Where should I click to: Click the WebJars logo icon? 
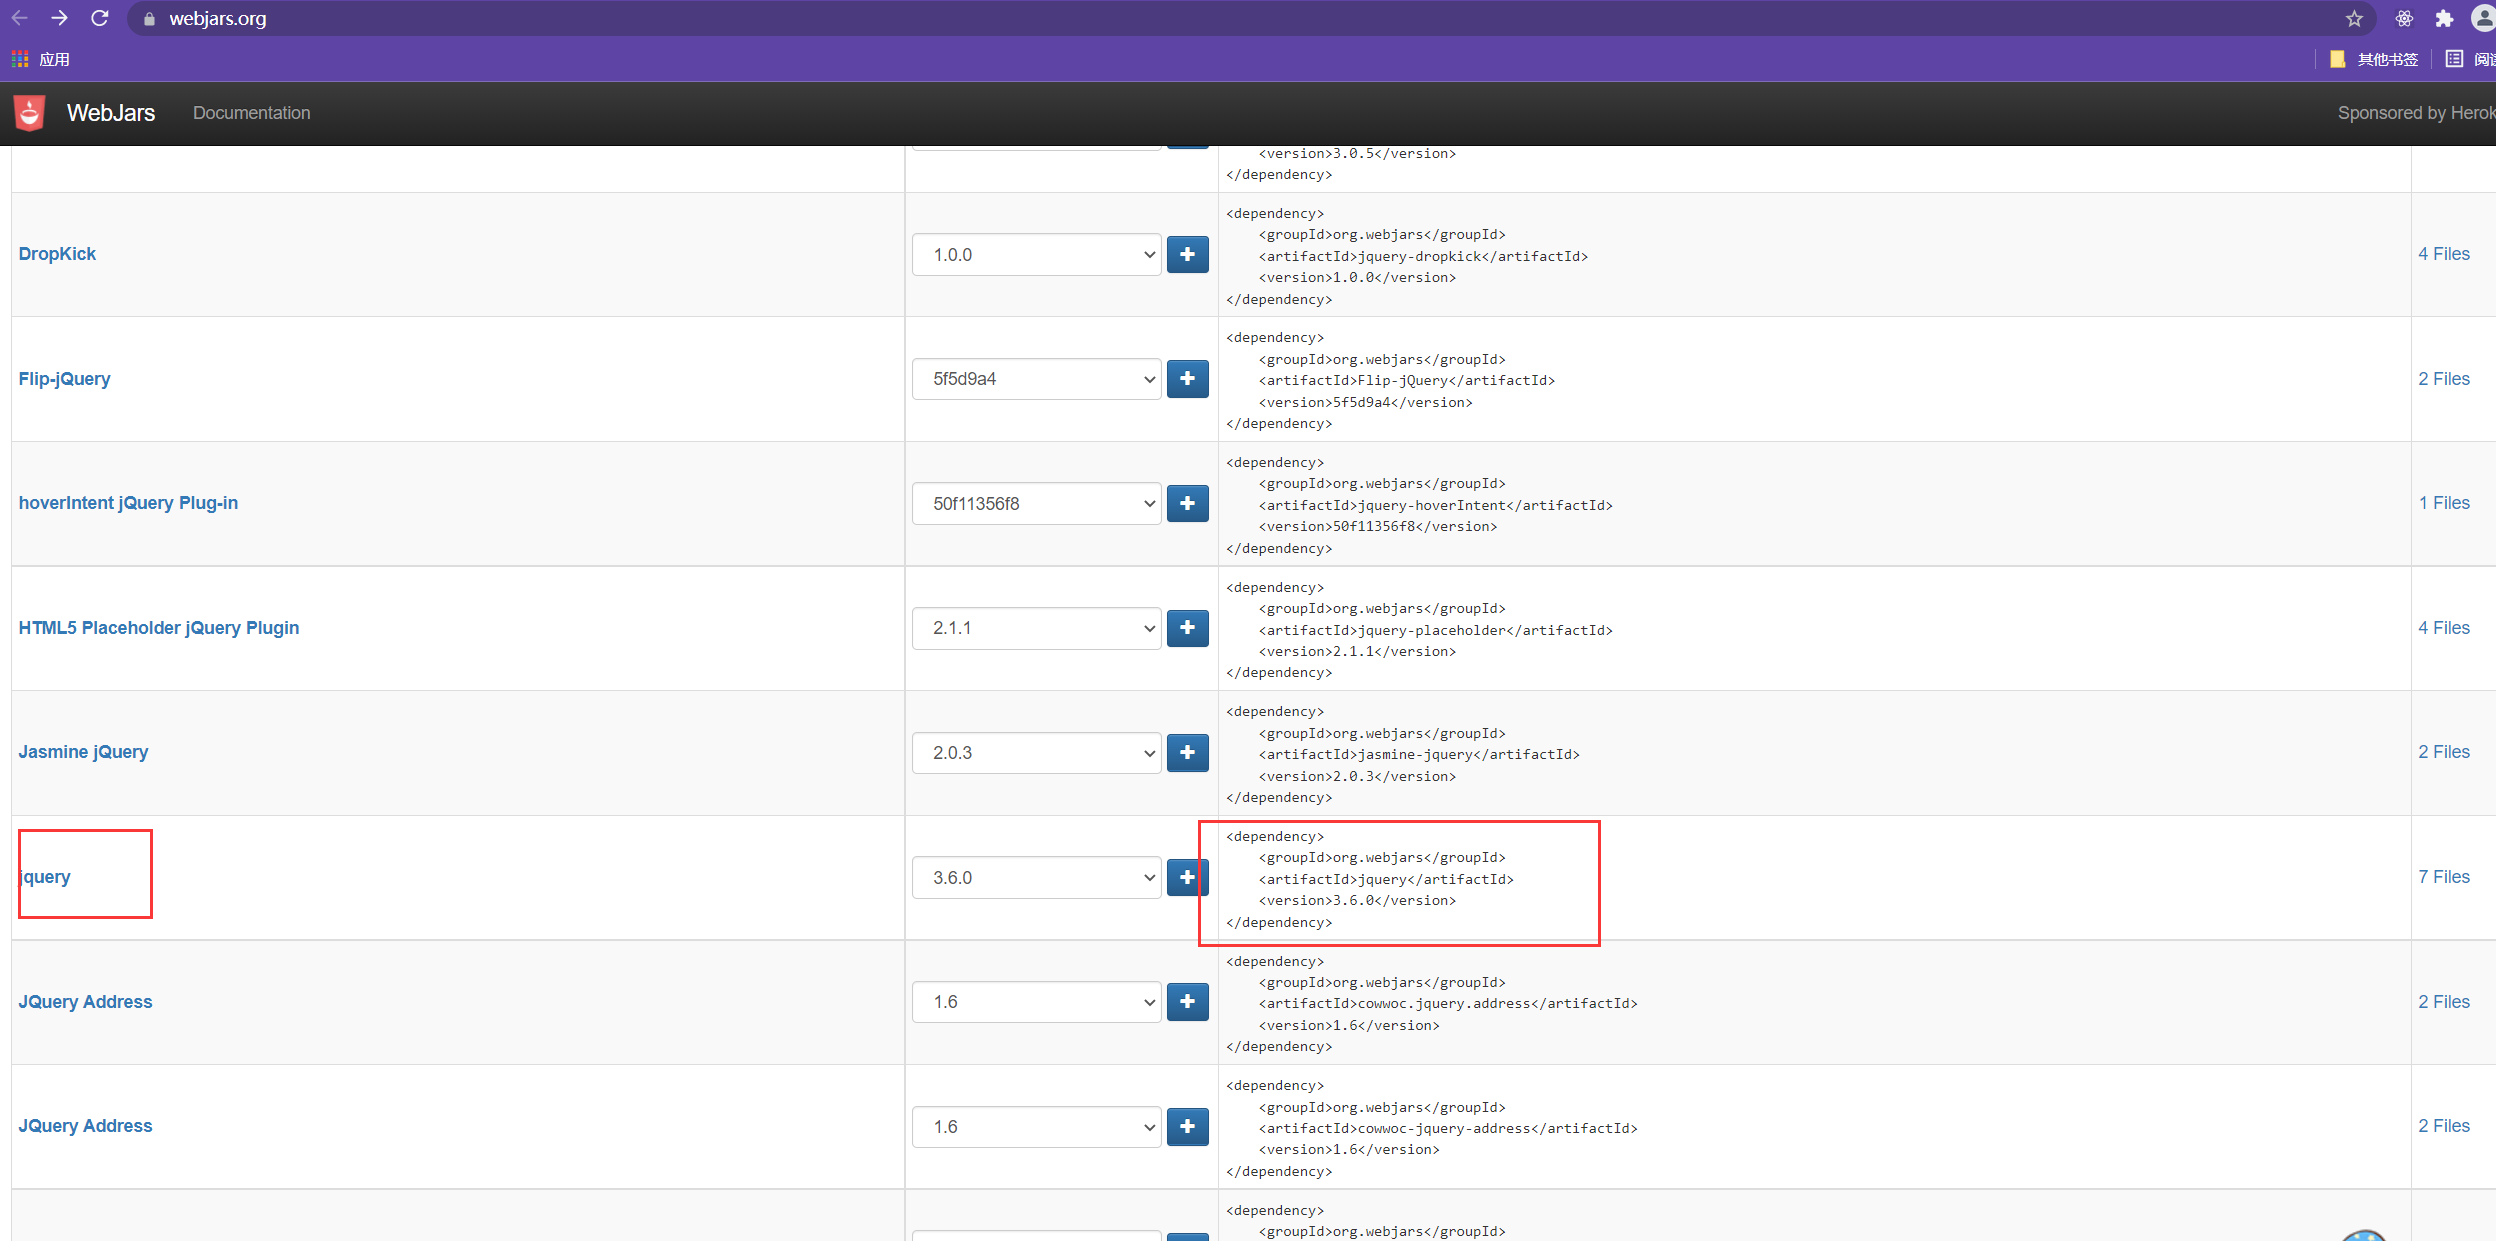point(30,113)
